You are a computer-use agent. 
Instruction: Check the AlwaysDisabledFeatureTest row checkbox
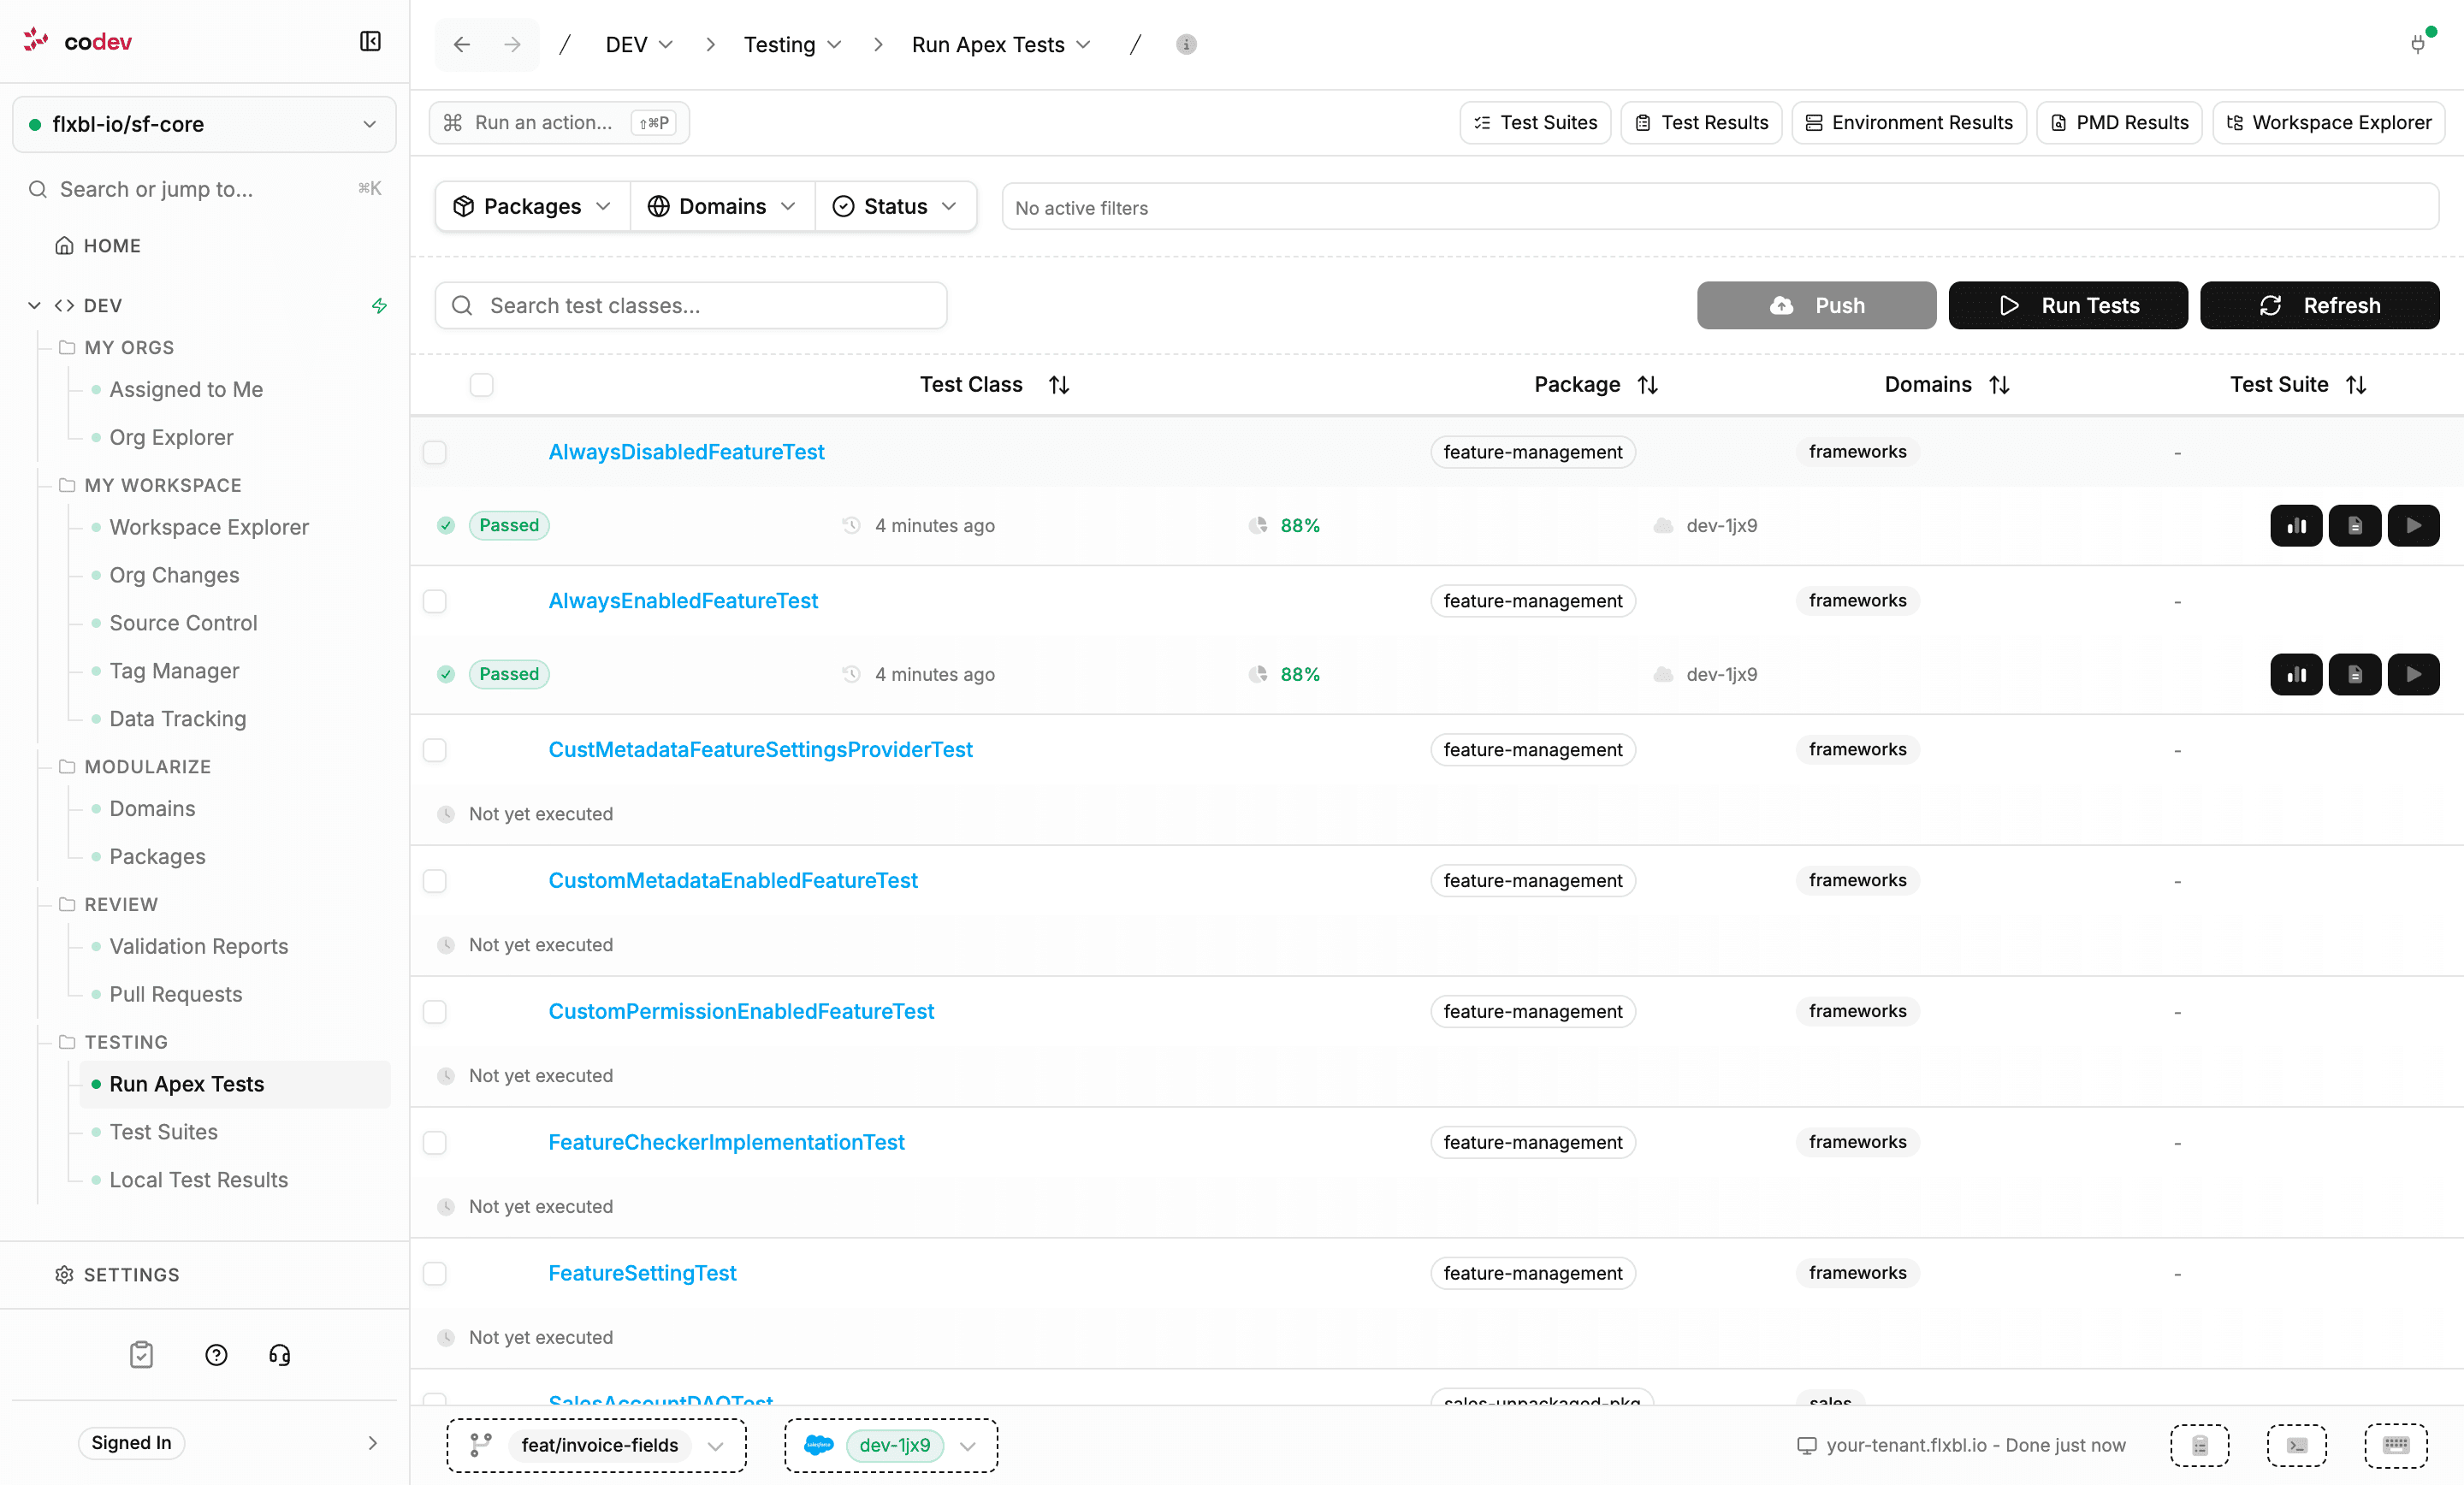pos(435,452)
